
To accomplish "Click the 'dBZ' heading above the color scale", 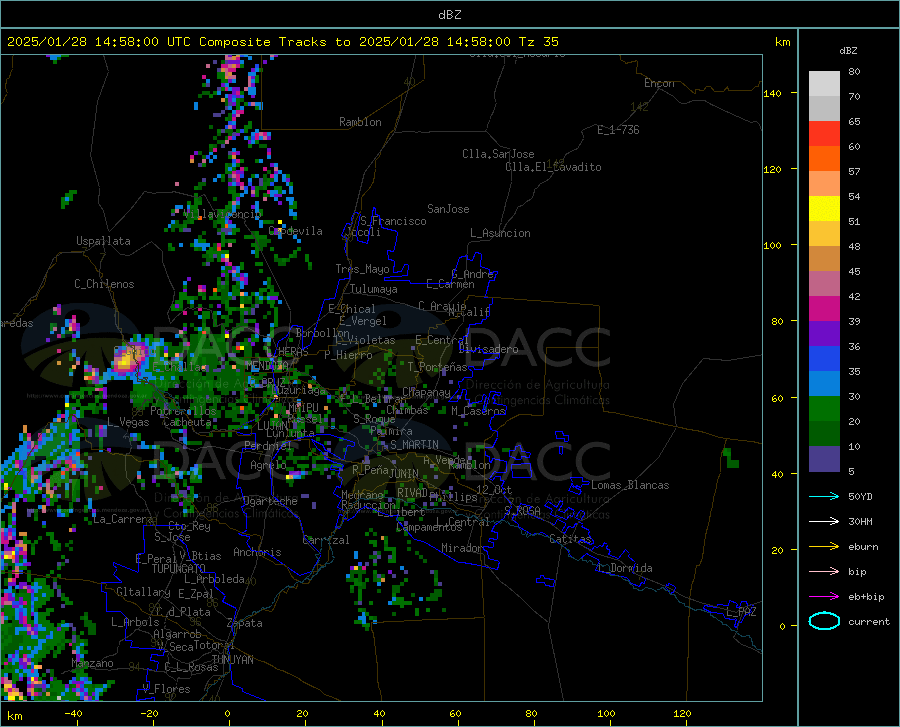I will pyautogui.click(x=848, y=50).
